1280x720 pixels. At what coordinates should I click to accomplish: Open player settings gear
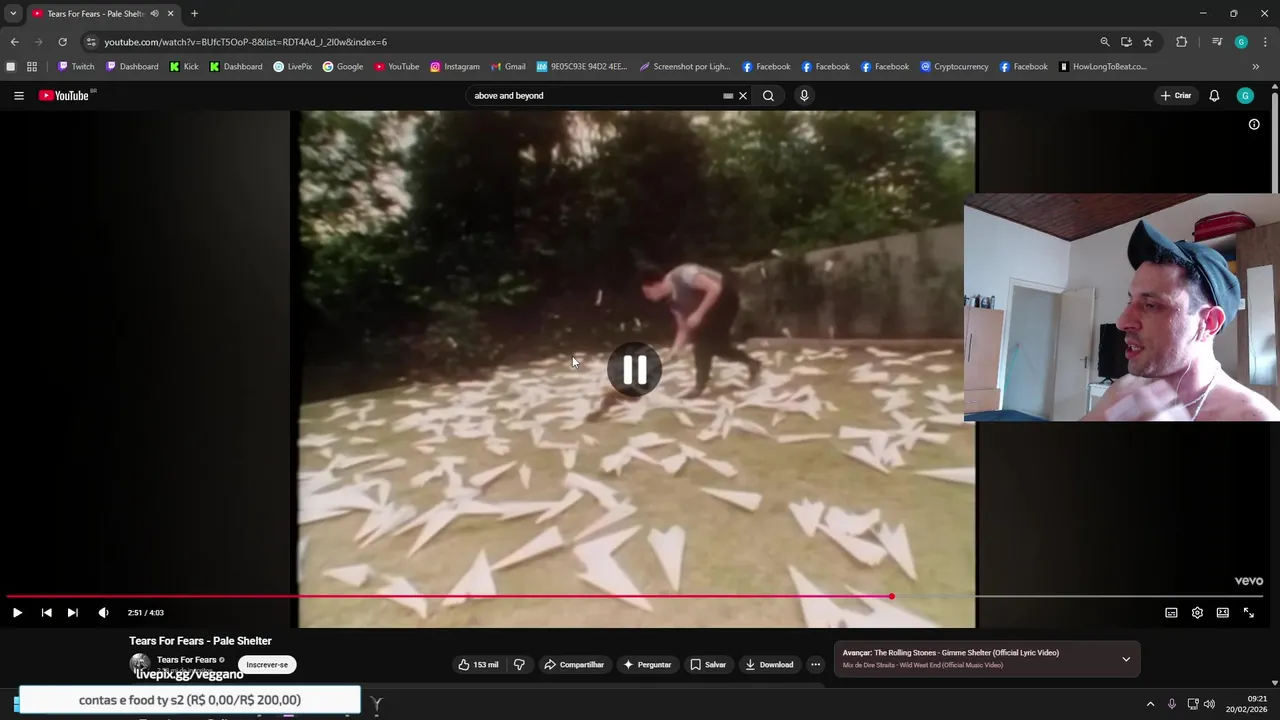(1197, 613)
